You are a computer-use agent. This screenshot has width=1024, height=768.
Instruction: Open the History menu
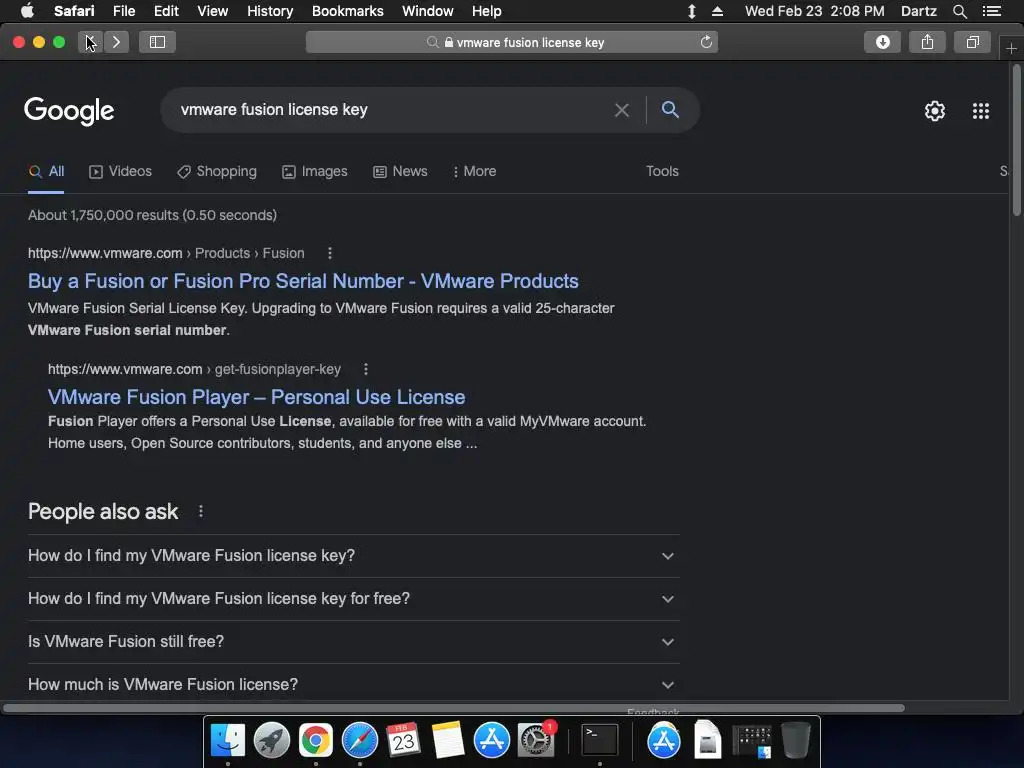tap(270, 11)
